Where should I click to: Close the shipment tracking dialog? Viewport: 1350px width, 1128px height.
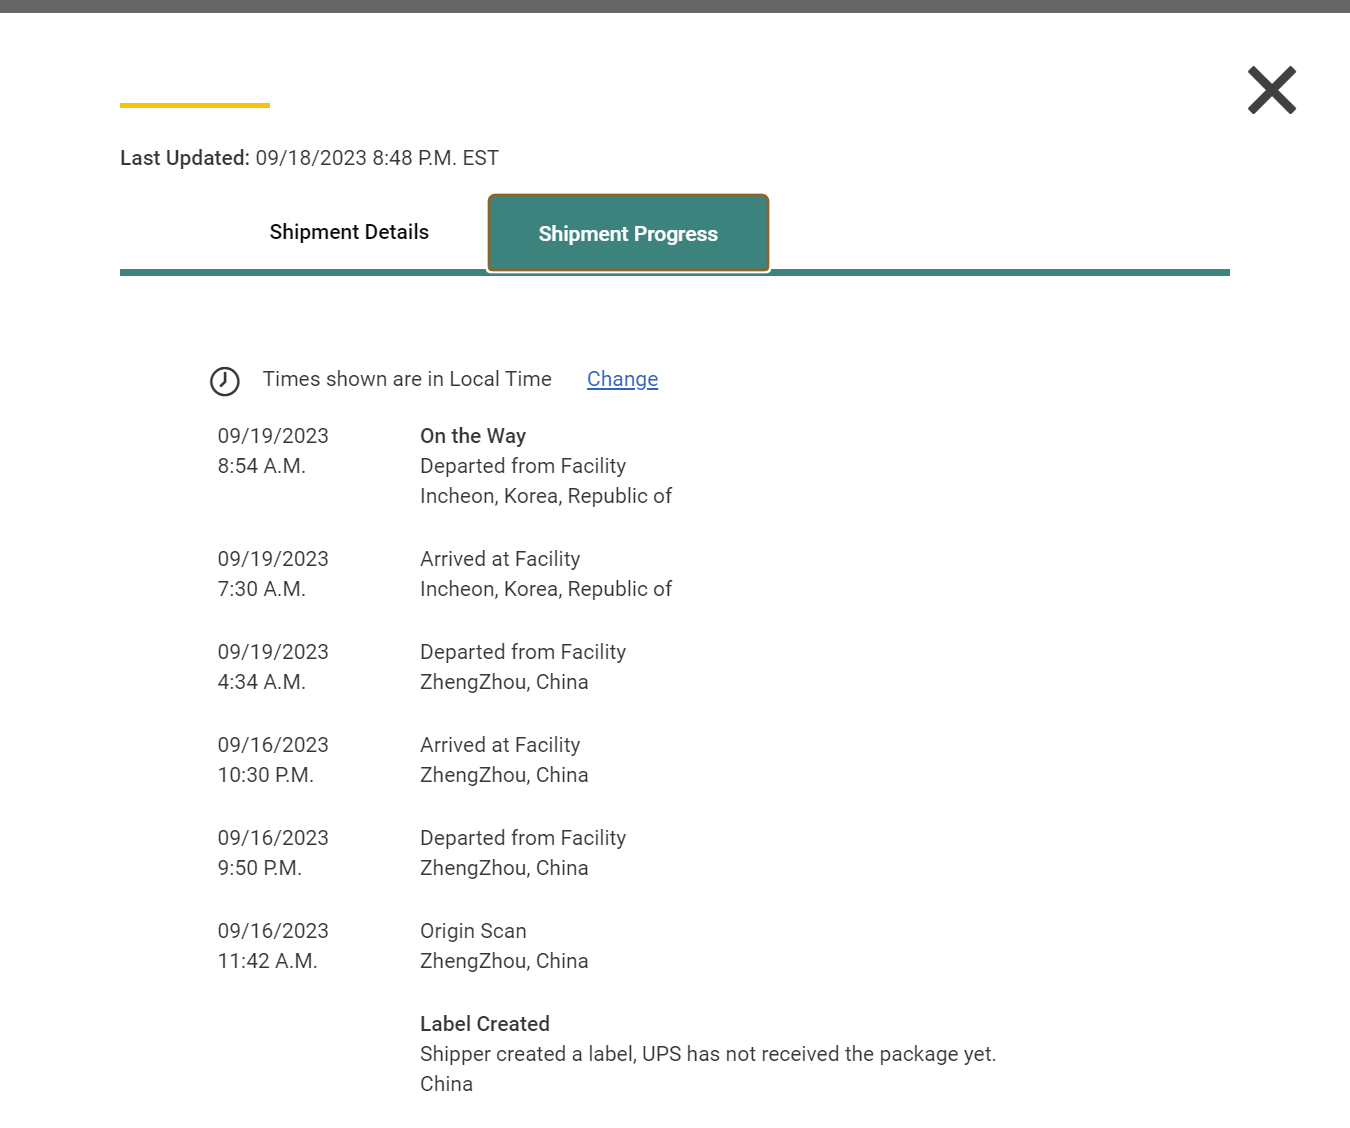point(1272,90)
